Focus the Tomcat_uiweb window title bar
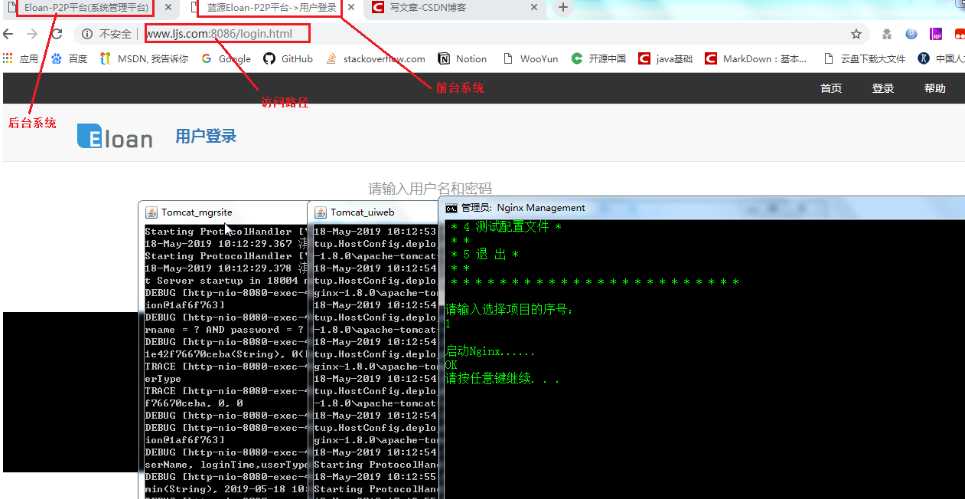This screenshot has width=965, height=499. pos(373,212)
